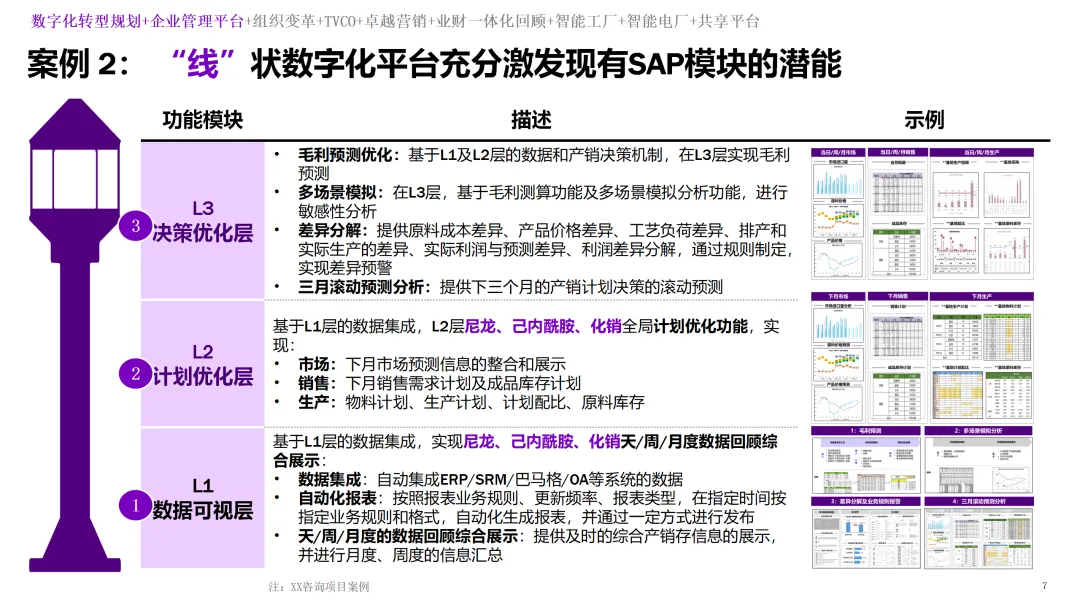Viewport: 1080px width, 608px height.
Task: Open the 1: 毛利预测 example thumbnail
Action: [x=866, y=459]
